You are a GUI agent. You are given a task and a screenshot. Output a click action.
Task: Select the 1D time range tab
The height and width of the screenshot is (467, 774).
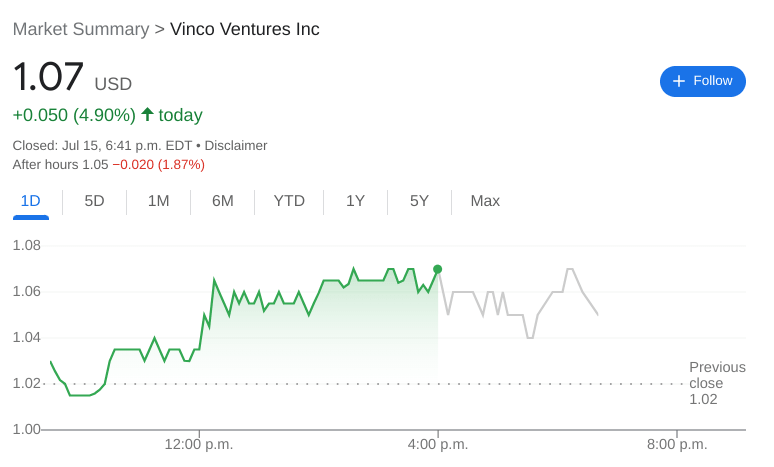tap(31, 201)
